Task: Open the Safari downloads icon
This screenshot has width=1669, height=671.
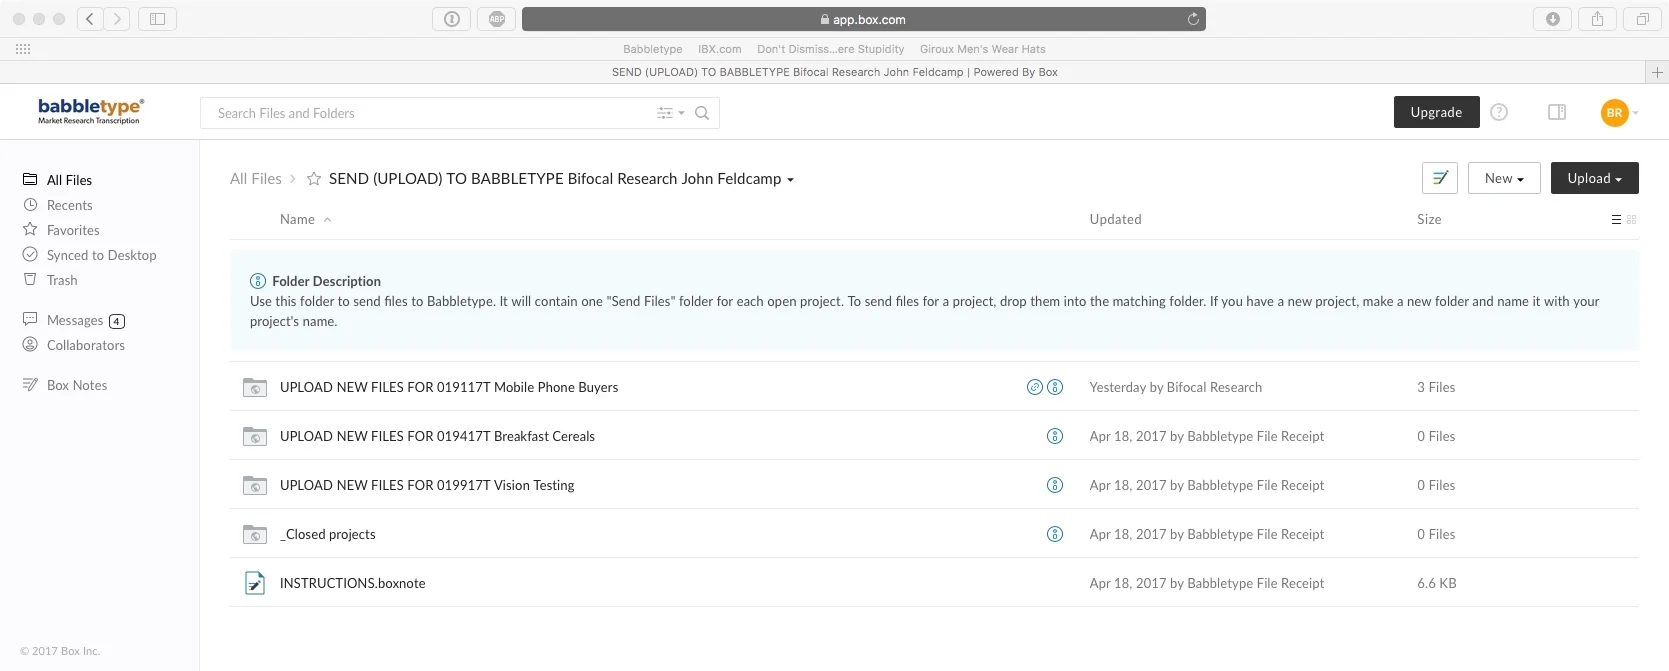Action: pos(1553,19)
